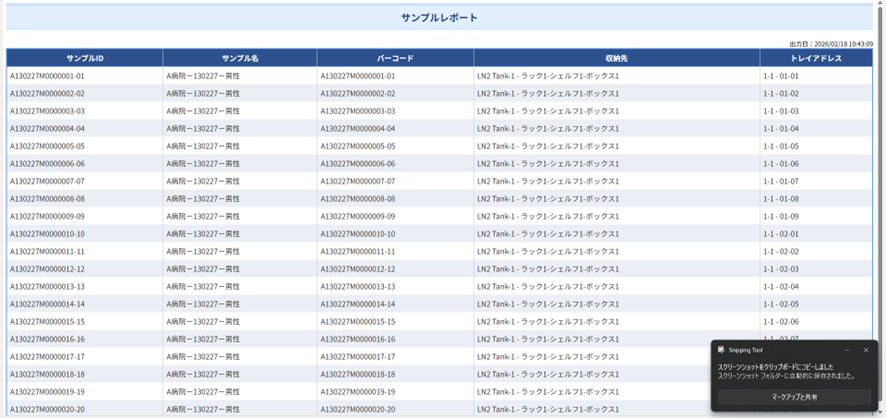This screenshot has height=418, width=886.
Task: Click the scrollbar down arrow at bottom right
Action: pos(879,413)
